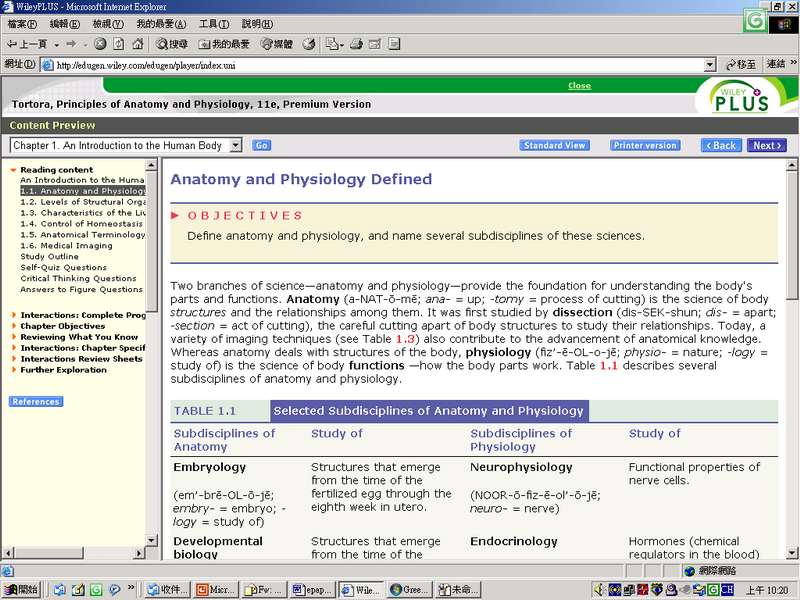Open the Chapter 1 selection dropdown
Screen dimensions: 800x600
[x=126, y=145]
